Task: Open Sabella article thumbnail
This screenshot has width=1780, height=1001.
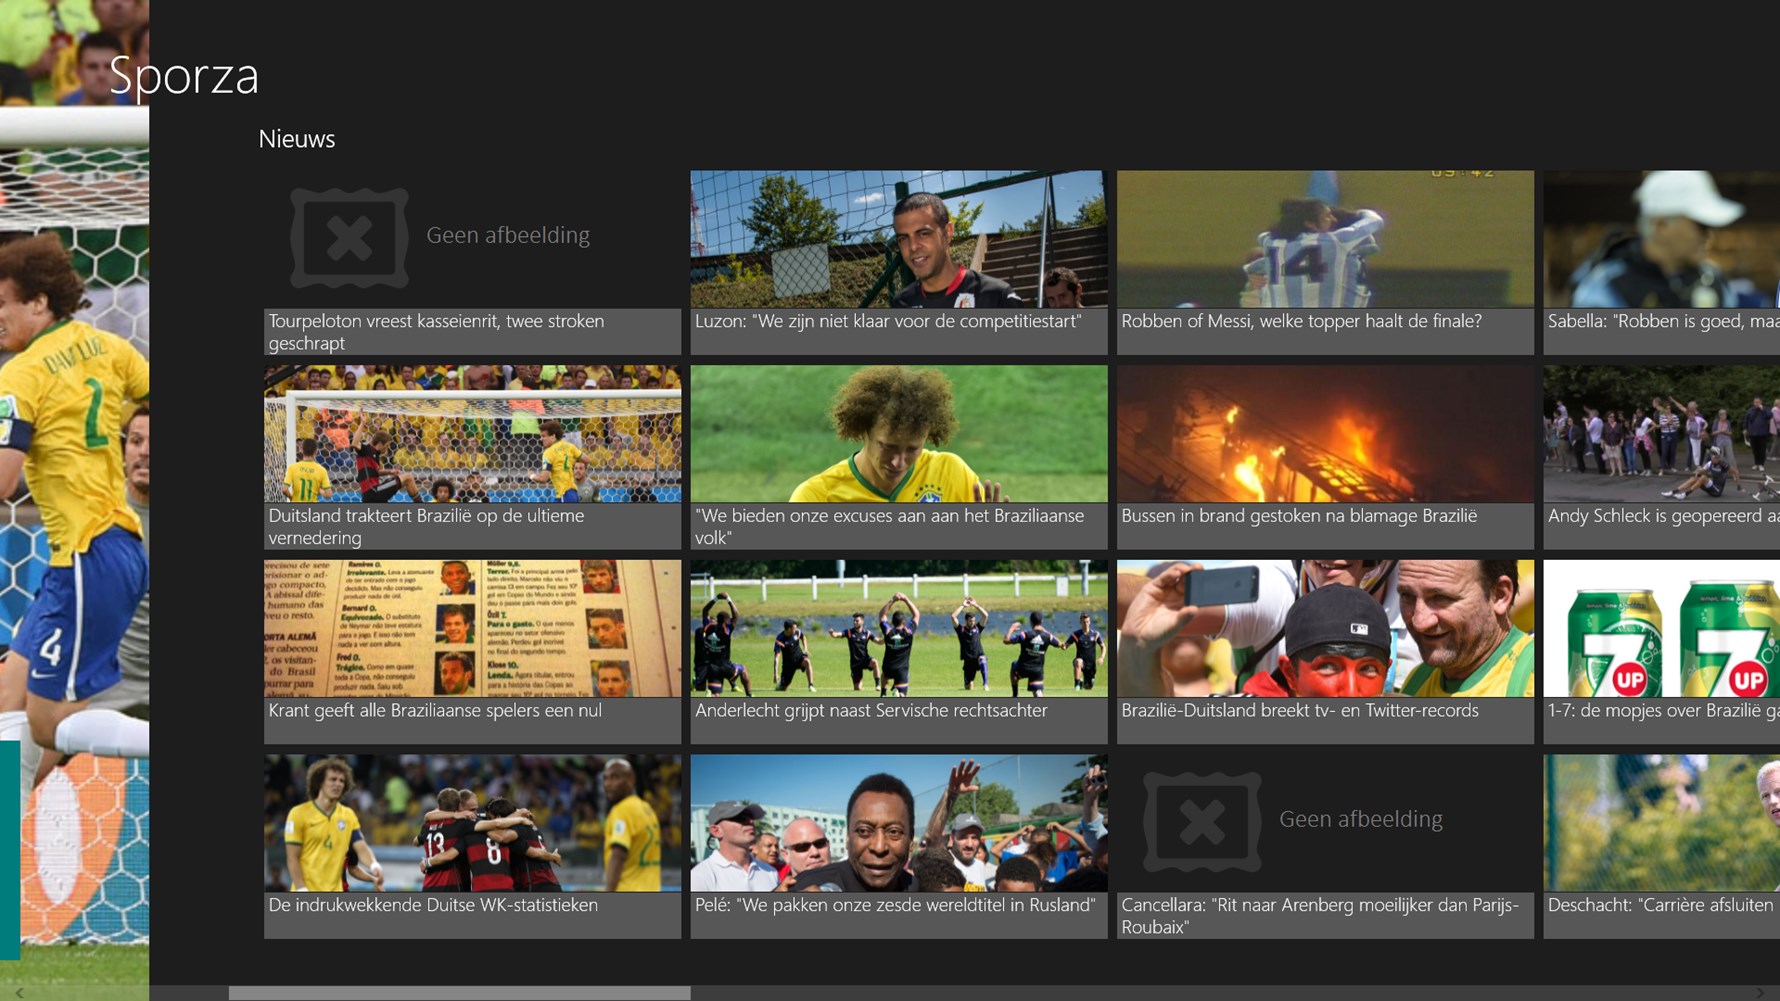Action: pyautogui.click(x=1662, y=239)
